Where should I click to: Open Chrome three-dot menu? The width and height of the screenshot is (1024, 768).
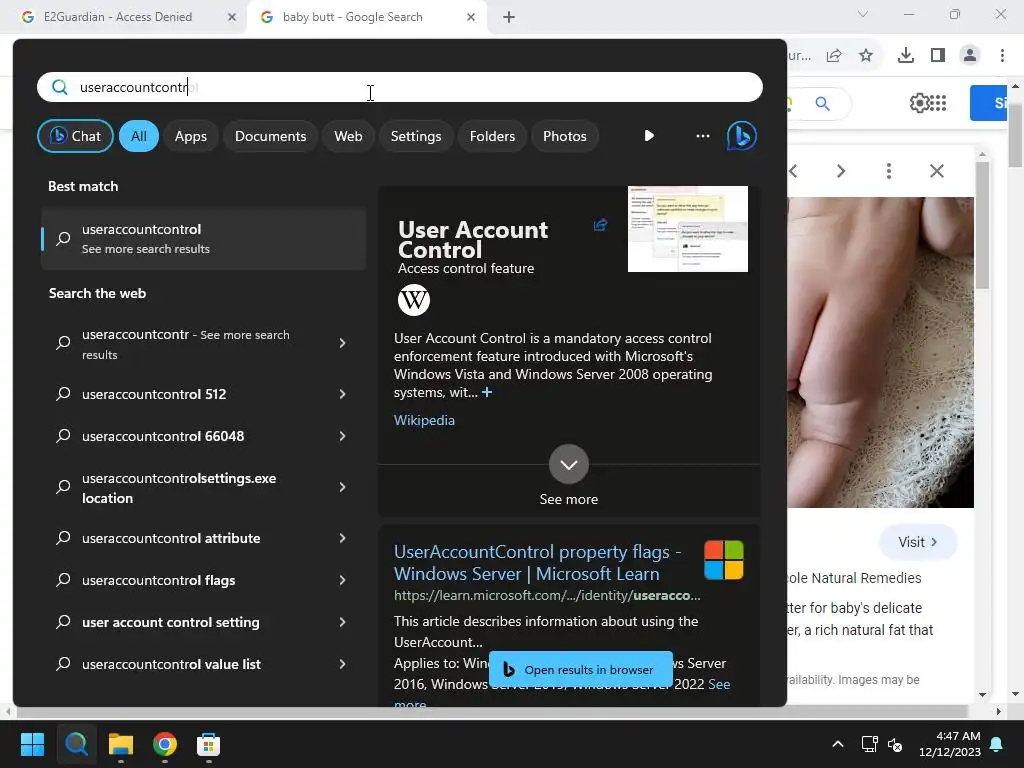click(x=1002, y=56)
